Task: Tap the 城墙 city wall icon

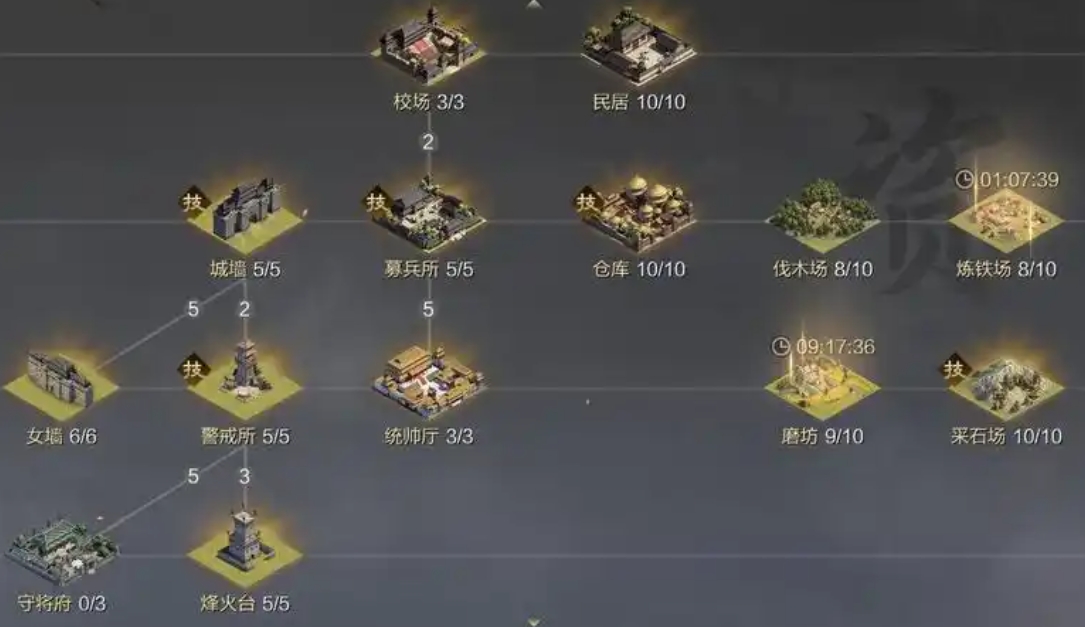Action: pos(245,216)
